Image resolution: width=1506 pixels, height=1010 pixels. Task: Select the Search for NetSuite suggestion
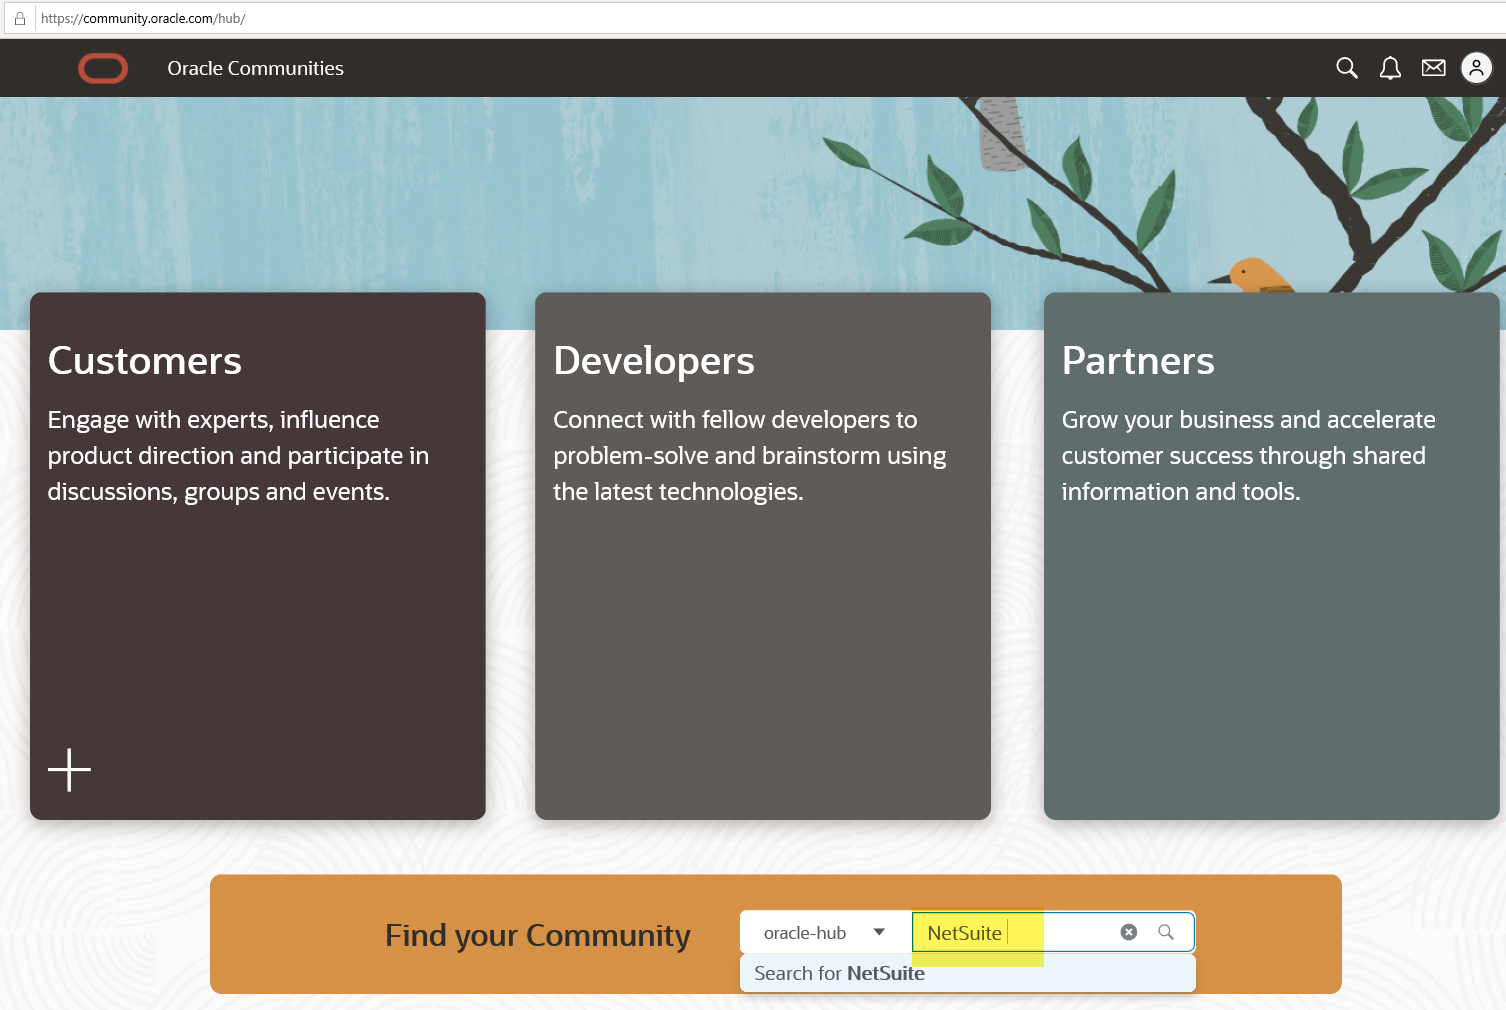[x=968, y=973]
